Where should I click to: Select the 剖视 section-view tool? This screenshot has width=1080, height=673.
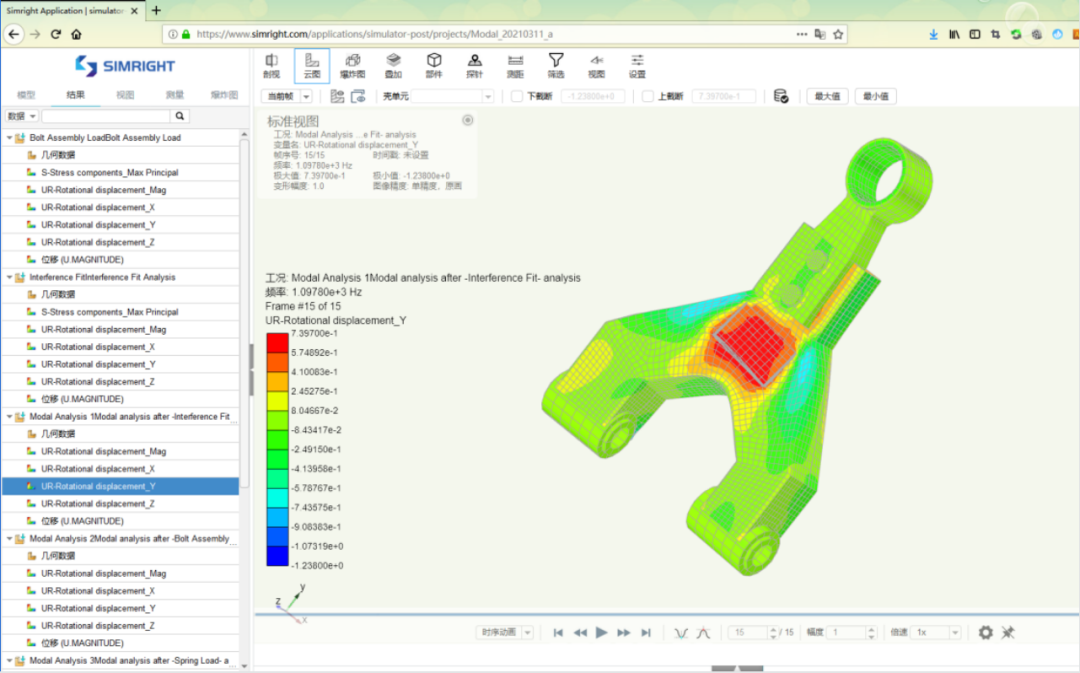click(x=271, y=66)
